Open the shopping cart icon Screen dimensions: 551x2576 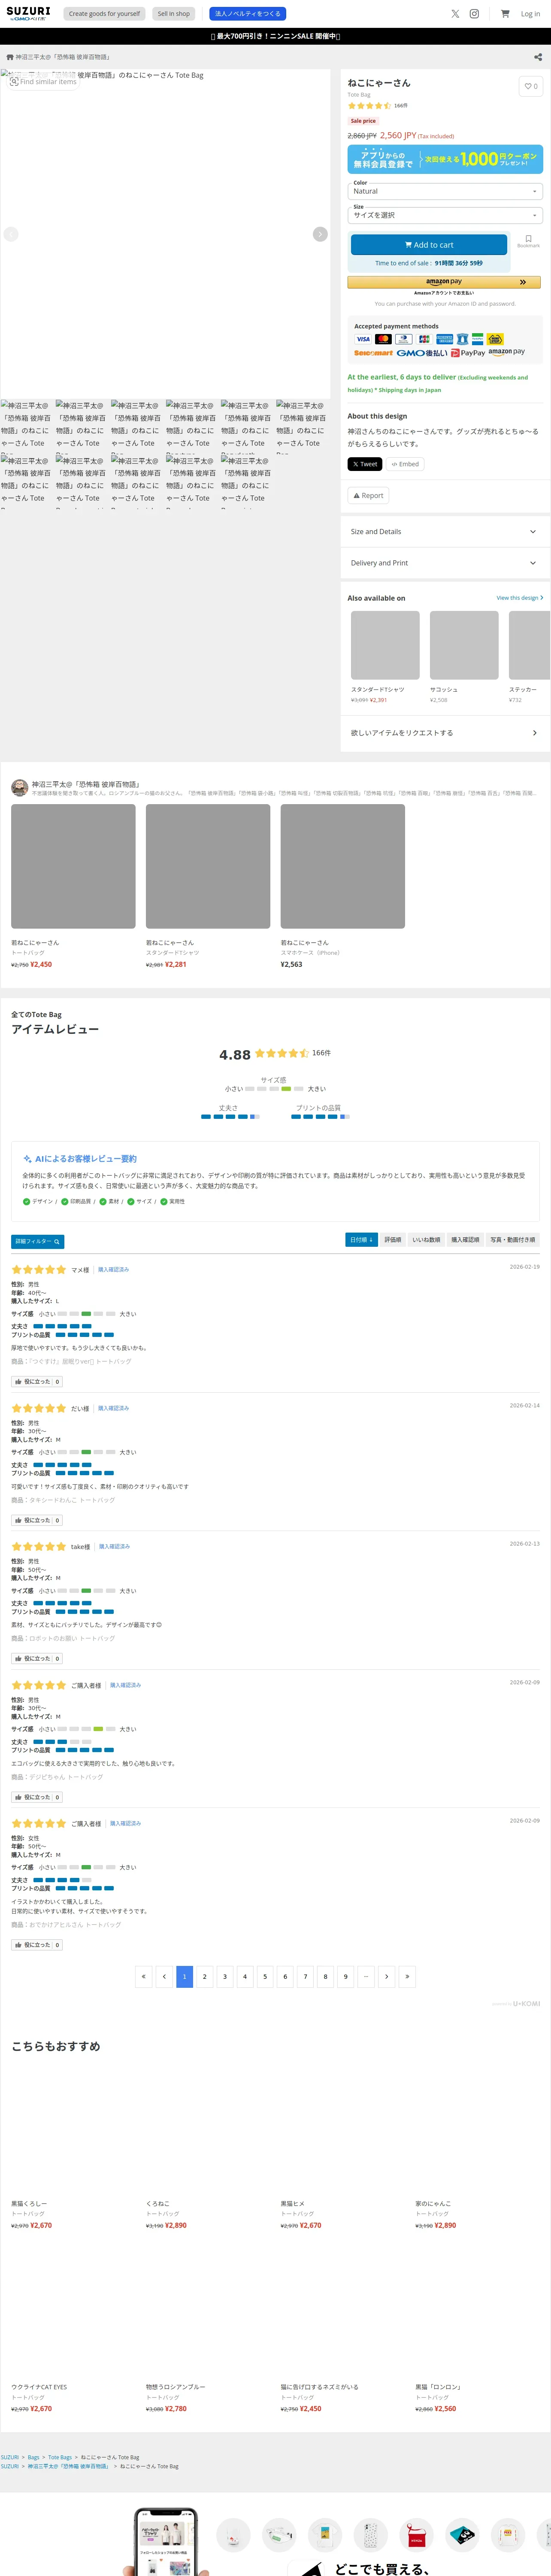pos(505,14)
